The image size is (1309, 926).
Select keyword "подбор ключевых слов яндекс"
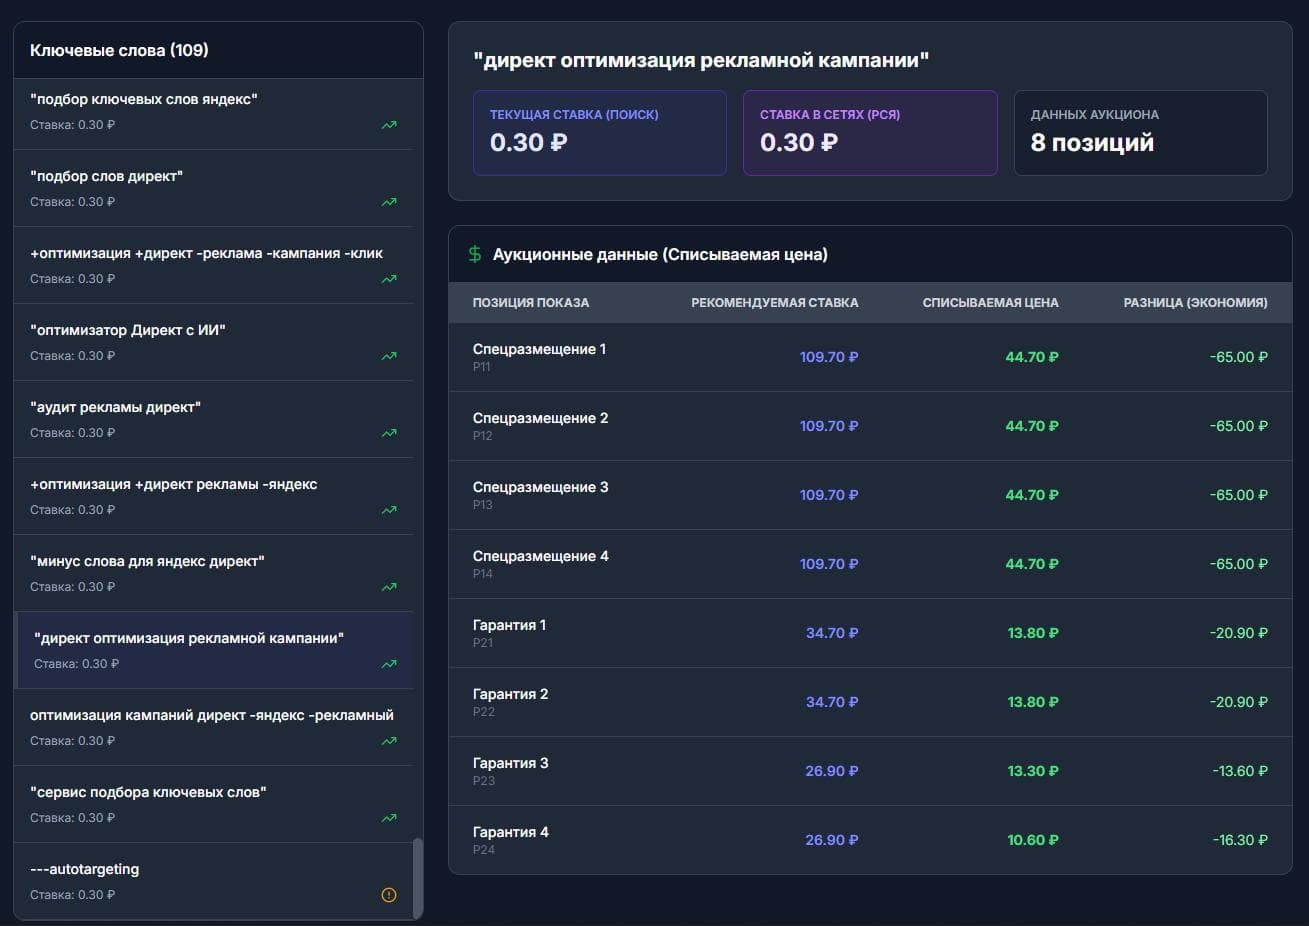pyautogui.click(x=213, y=111)
